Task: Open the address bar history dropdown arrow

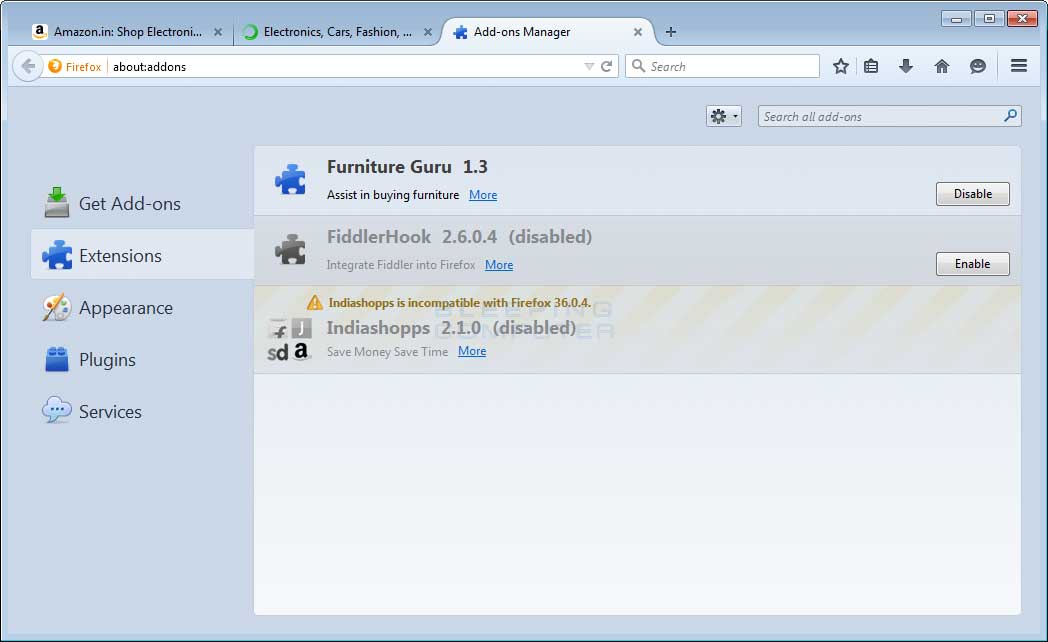Action: pos(589,66)
